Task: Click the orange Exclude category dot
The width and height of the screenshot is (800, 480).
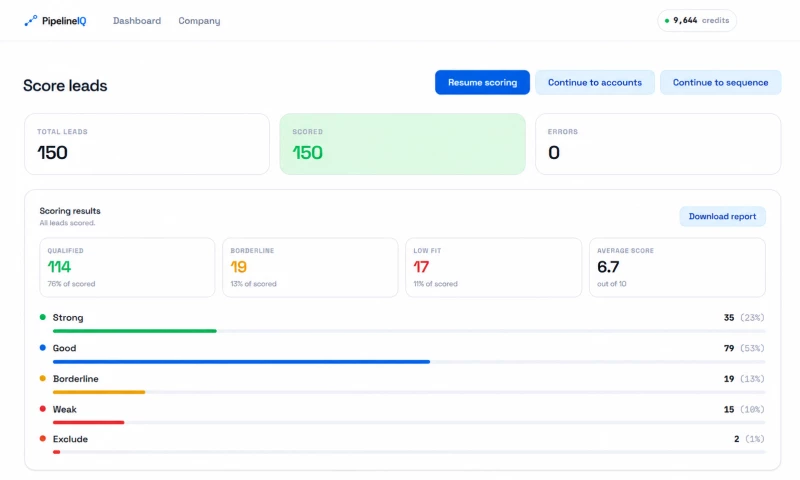Action: [43, 438]
